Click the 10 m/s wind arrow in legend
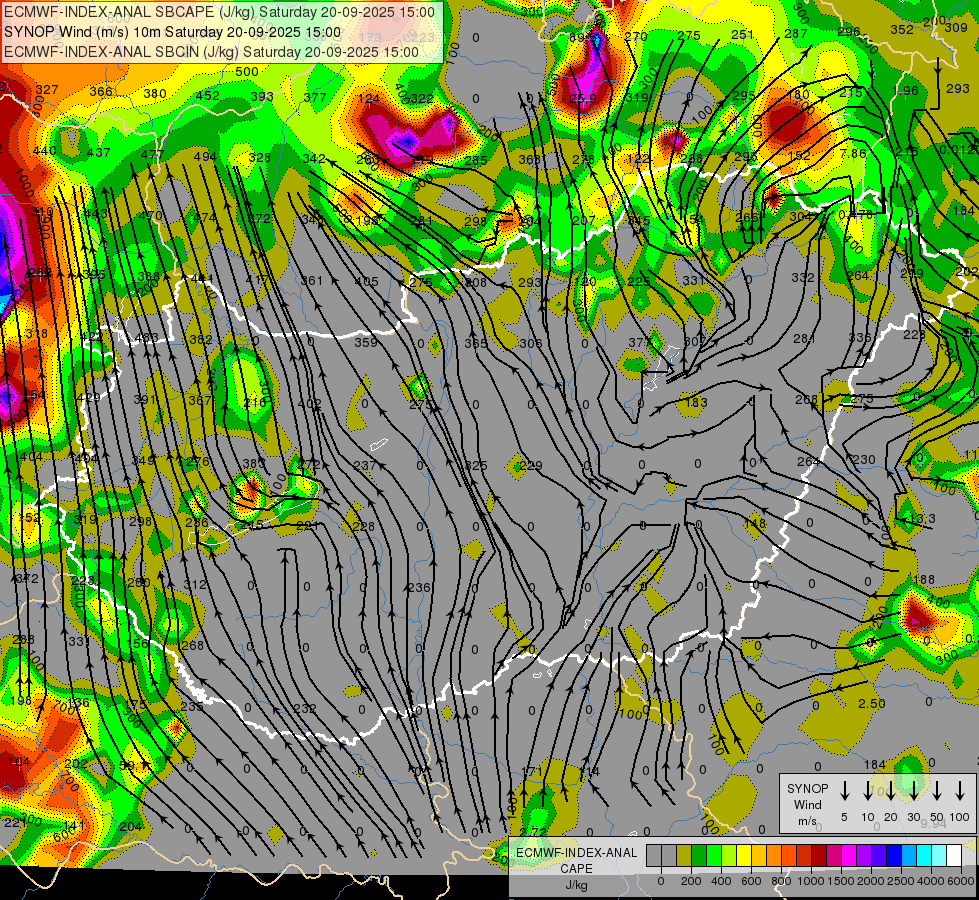Image resolution: width=979 pixels, height=900 pixels. click(x=867, y=790)
